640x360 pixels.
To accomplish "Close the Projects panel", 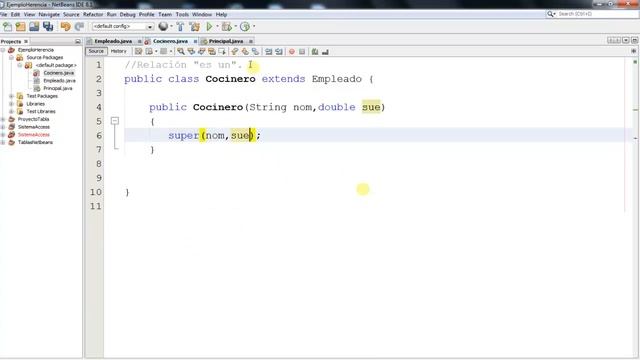I will coord(26,41).
